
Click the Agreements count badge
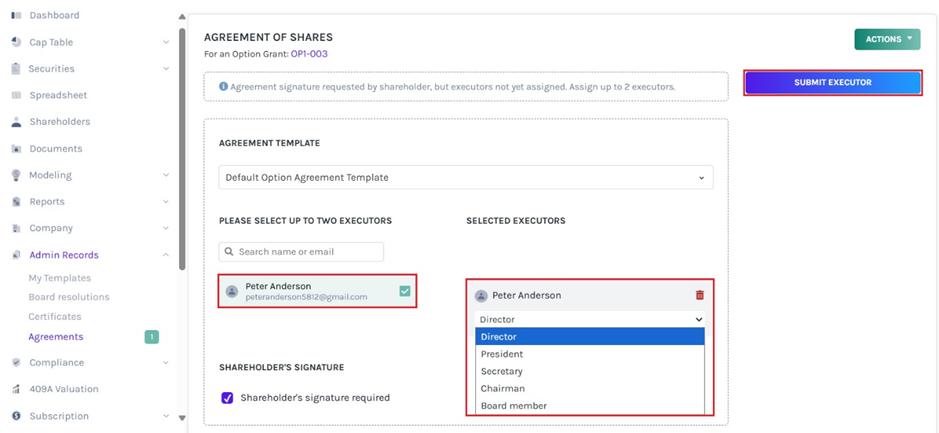coord(152,337)
